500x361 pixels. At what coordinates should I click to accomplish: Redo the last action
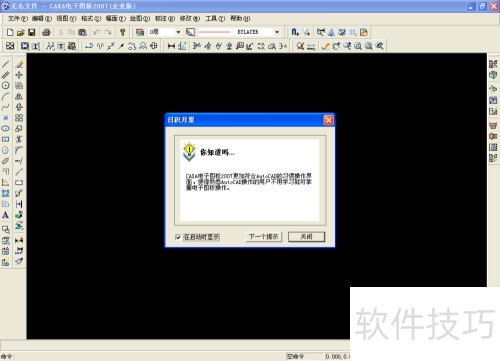pyautogui.click(x=108, y=32)
